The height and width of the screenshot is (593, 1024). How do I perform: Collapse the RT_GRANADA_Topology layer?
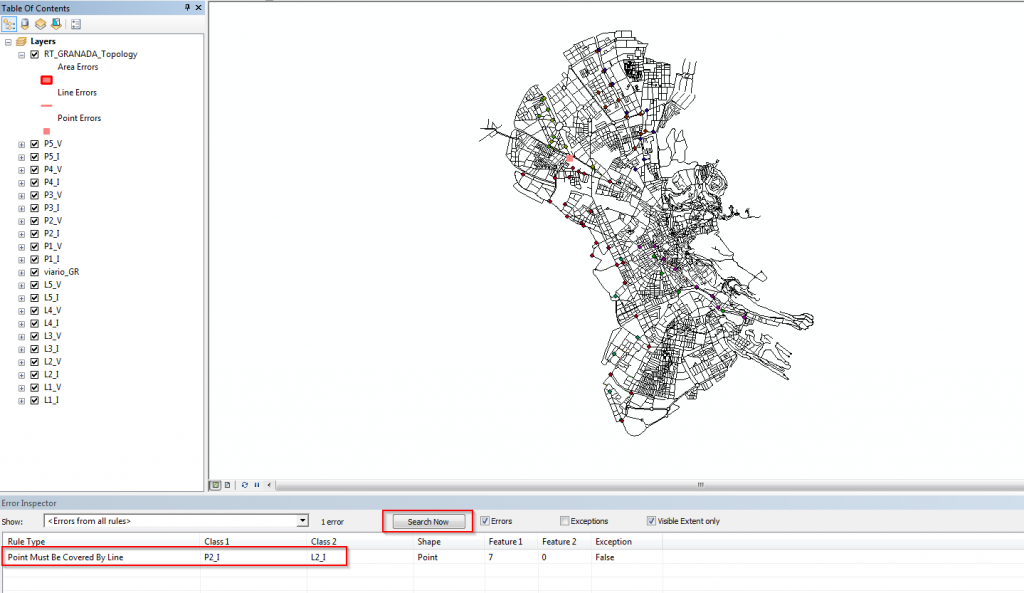pos(22,55)
